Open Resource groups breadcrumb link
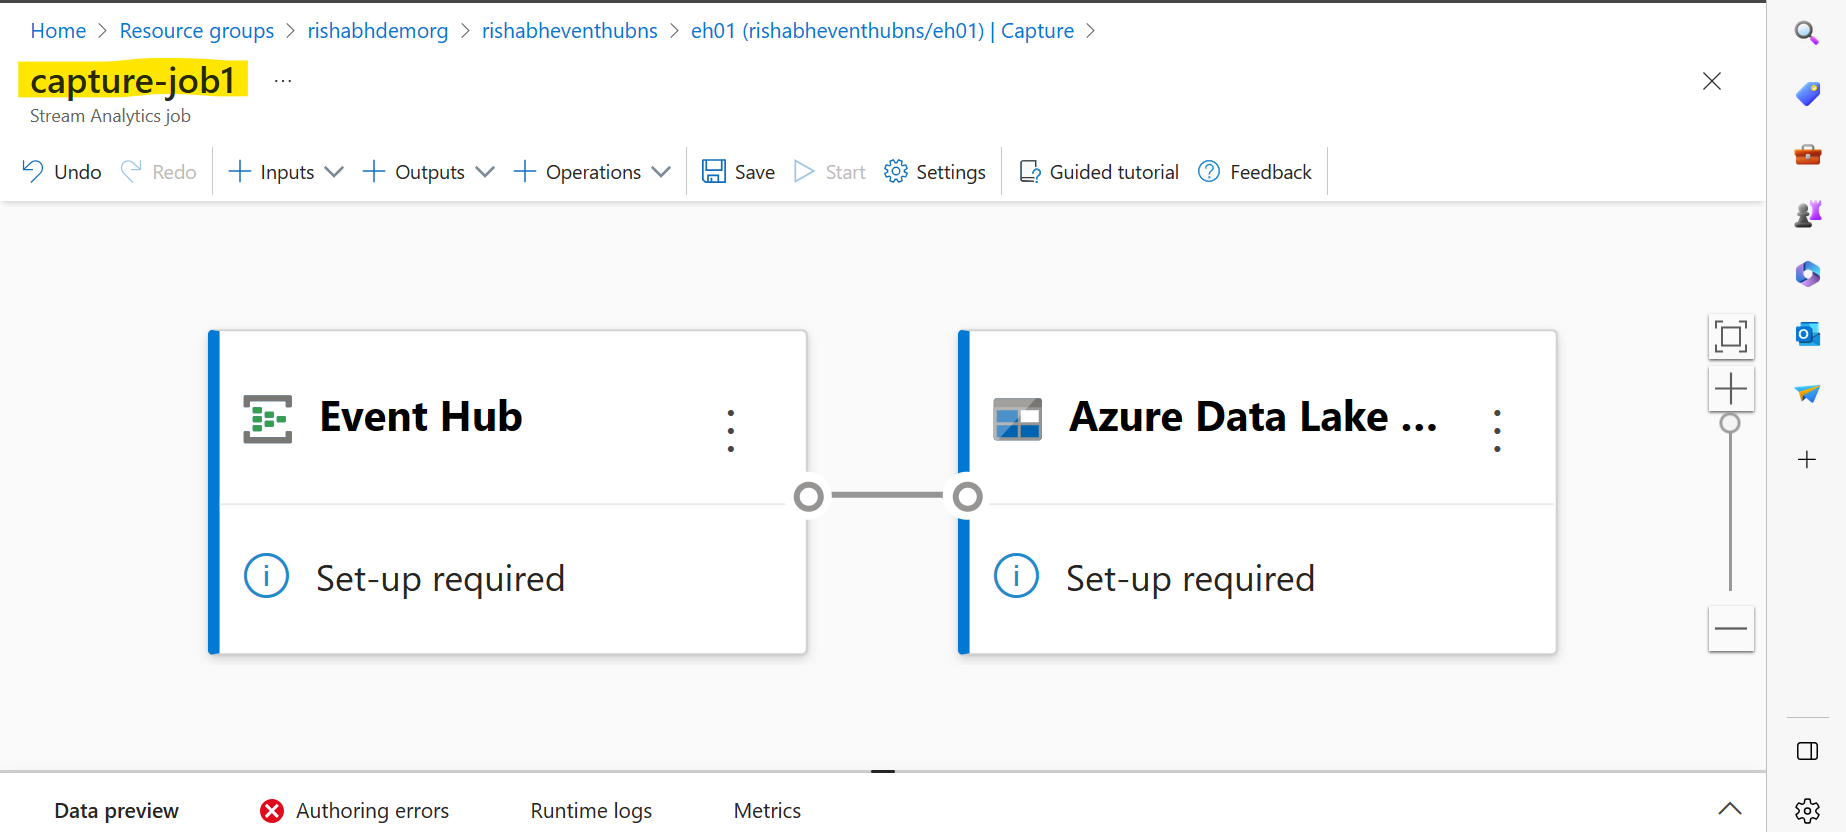Viewport: 1846px width, 832px height. (x=197, y=31)
